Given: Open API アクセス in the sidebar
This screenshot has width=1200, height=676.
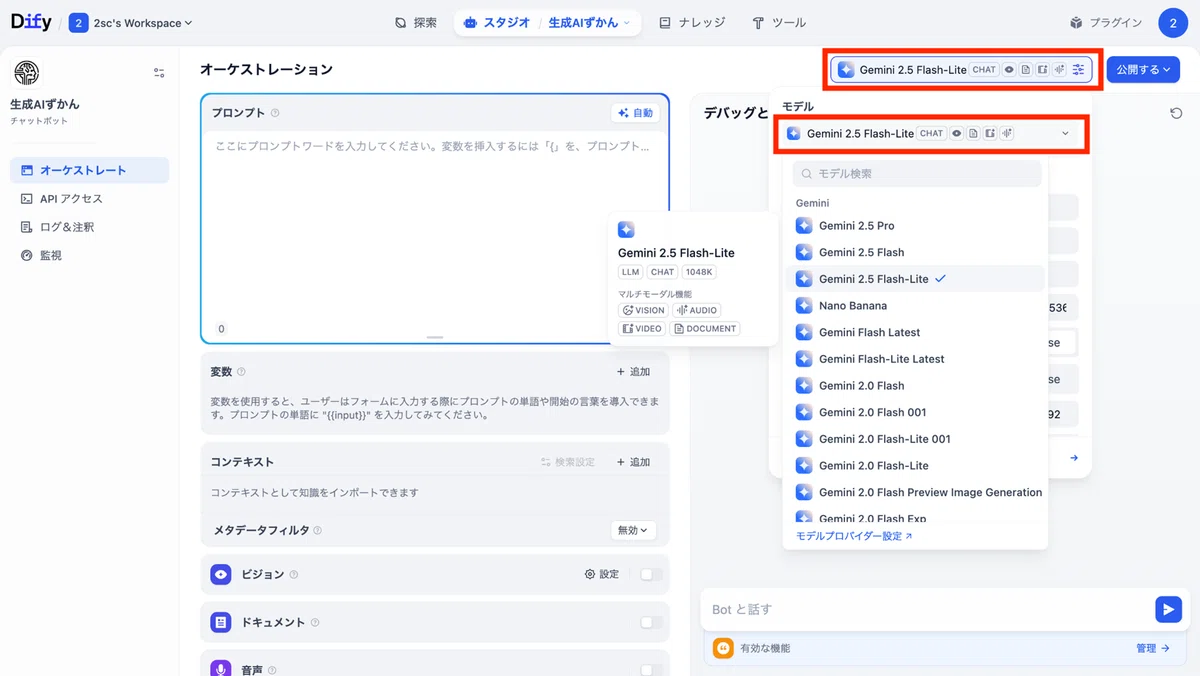Looking at the screenshot, I should pyautogui.click(x=90, y=199).
